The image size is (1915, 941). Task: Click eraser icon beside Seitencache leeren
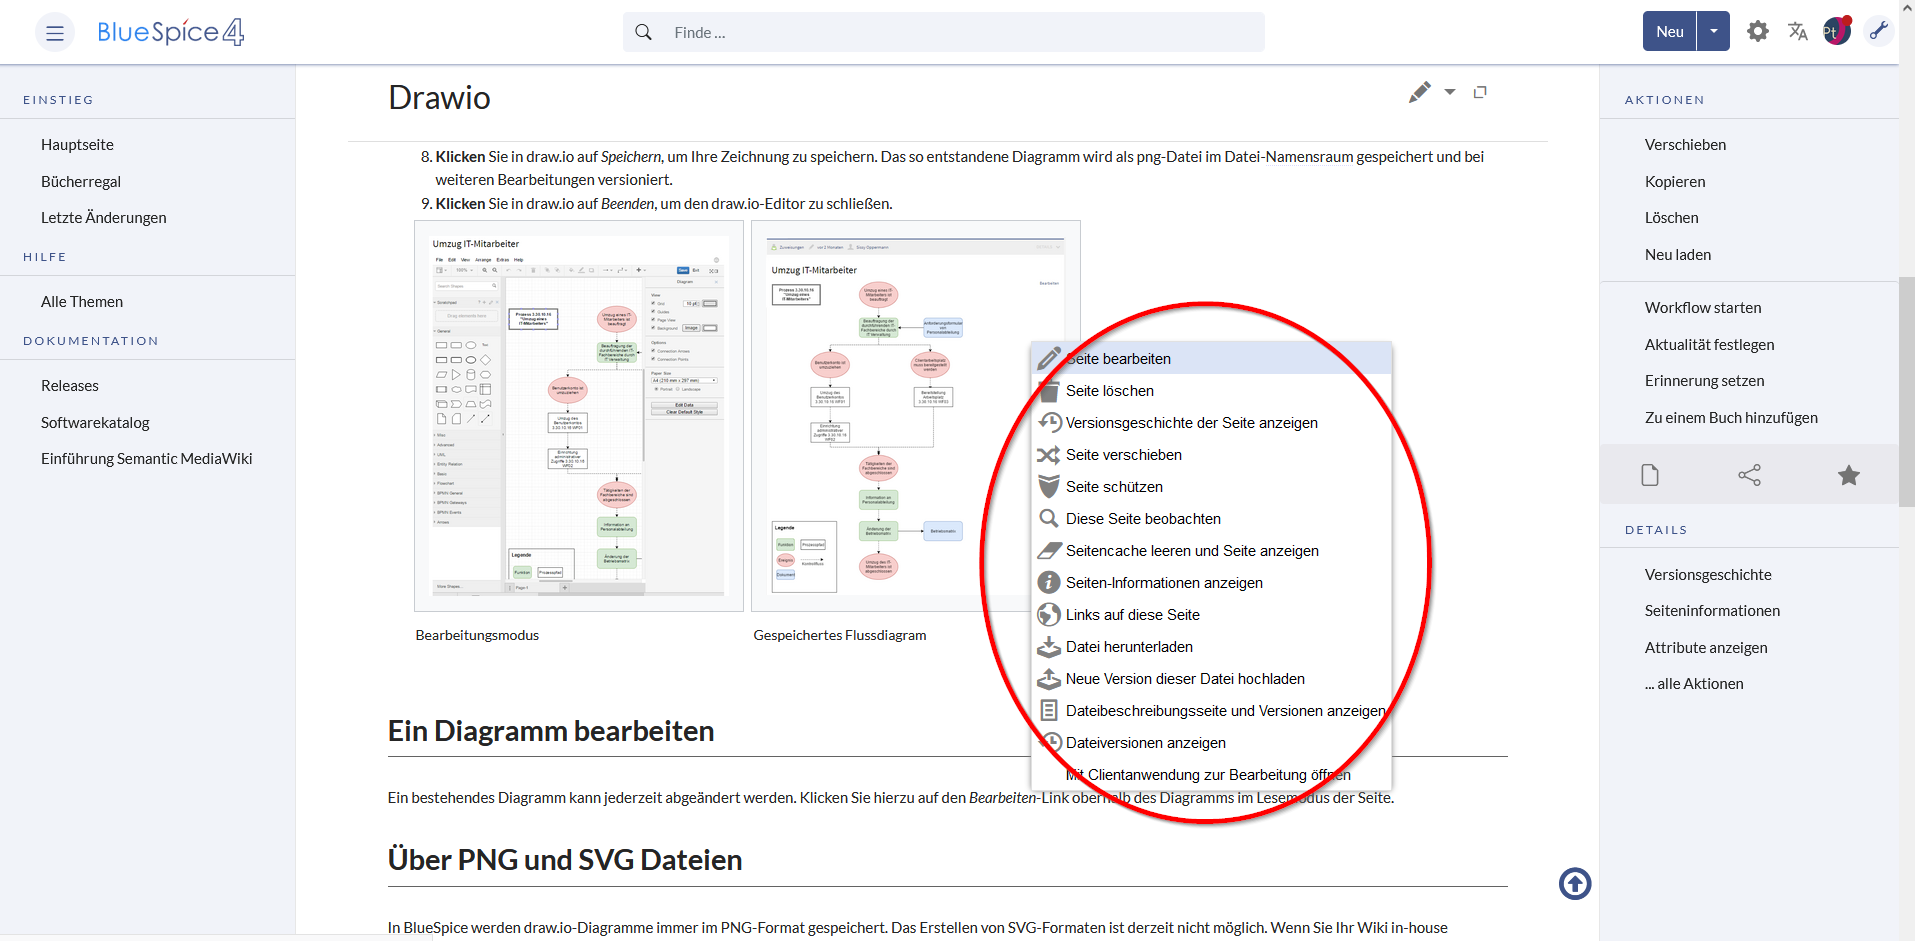point(1049,551)
